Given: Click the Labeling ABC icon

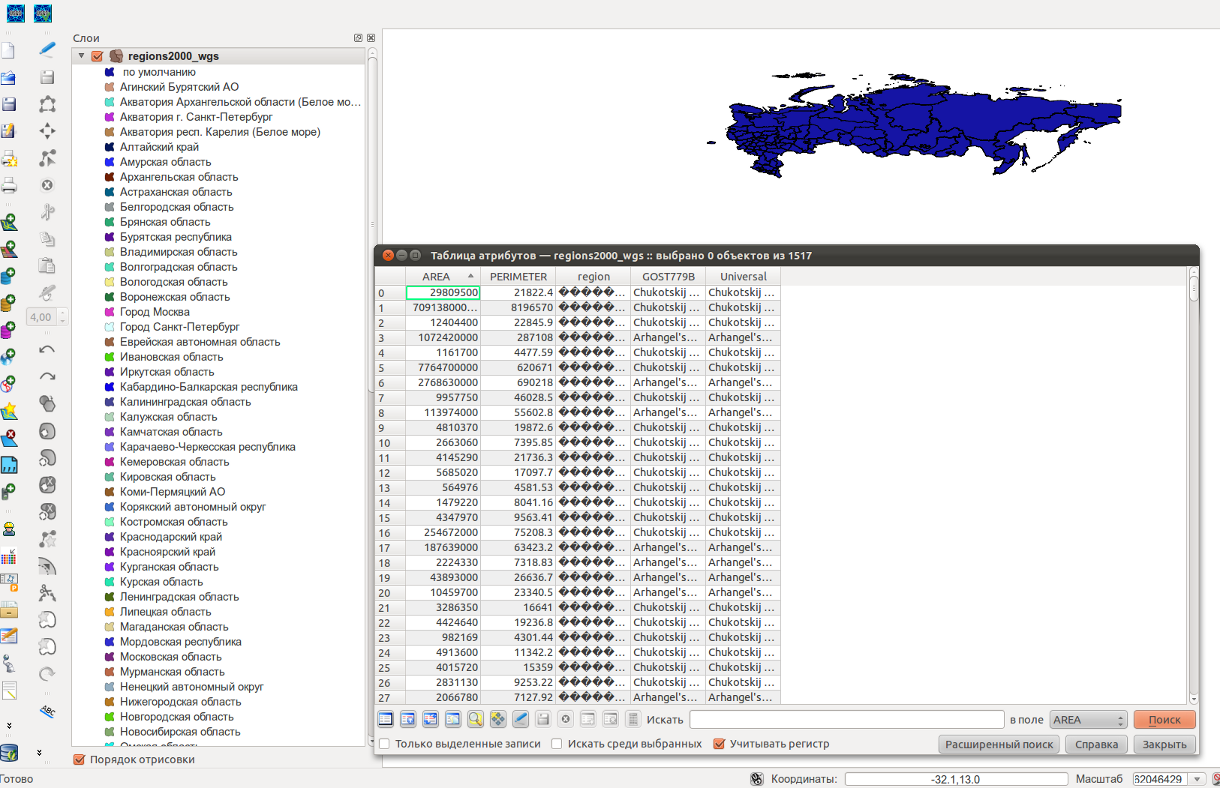Looking at the screenshot, I should tap(47, 711).
